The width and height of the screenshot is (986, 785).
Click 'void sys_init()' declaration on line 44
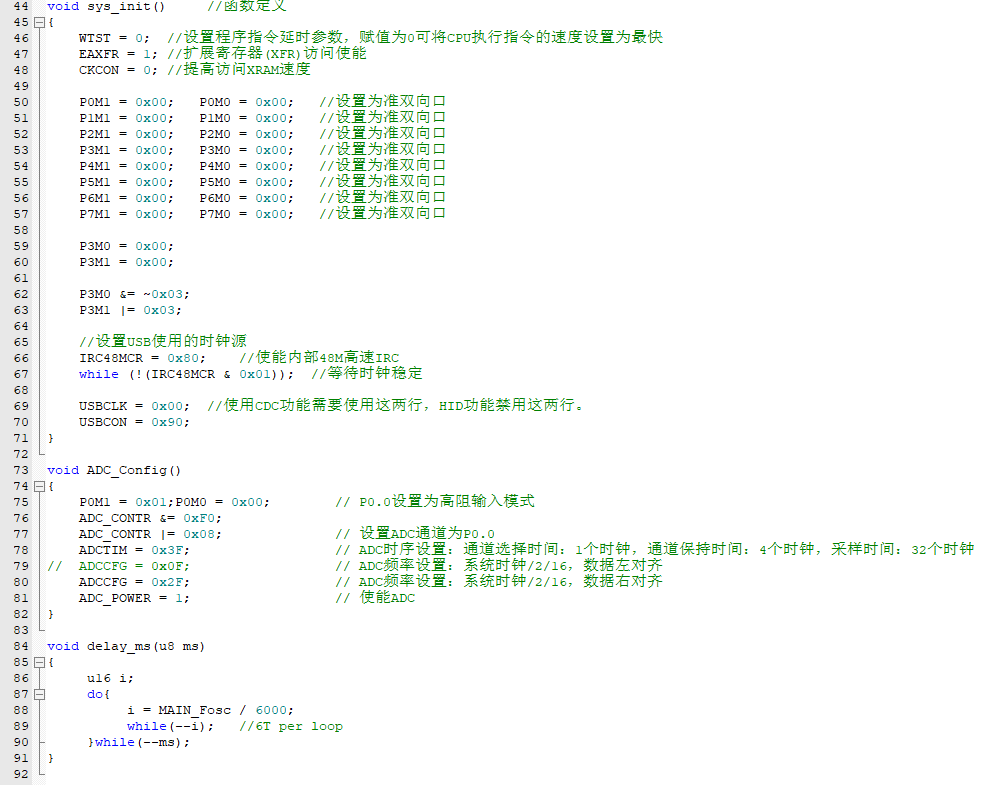[106, 6]
